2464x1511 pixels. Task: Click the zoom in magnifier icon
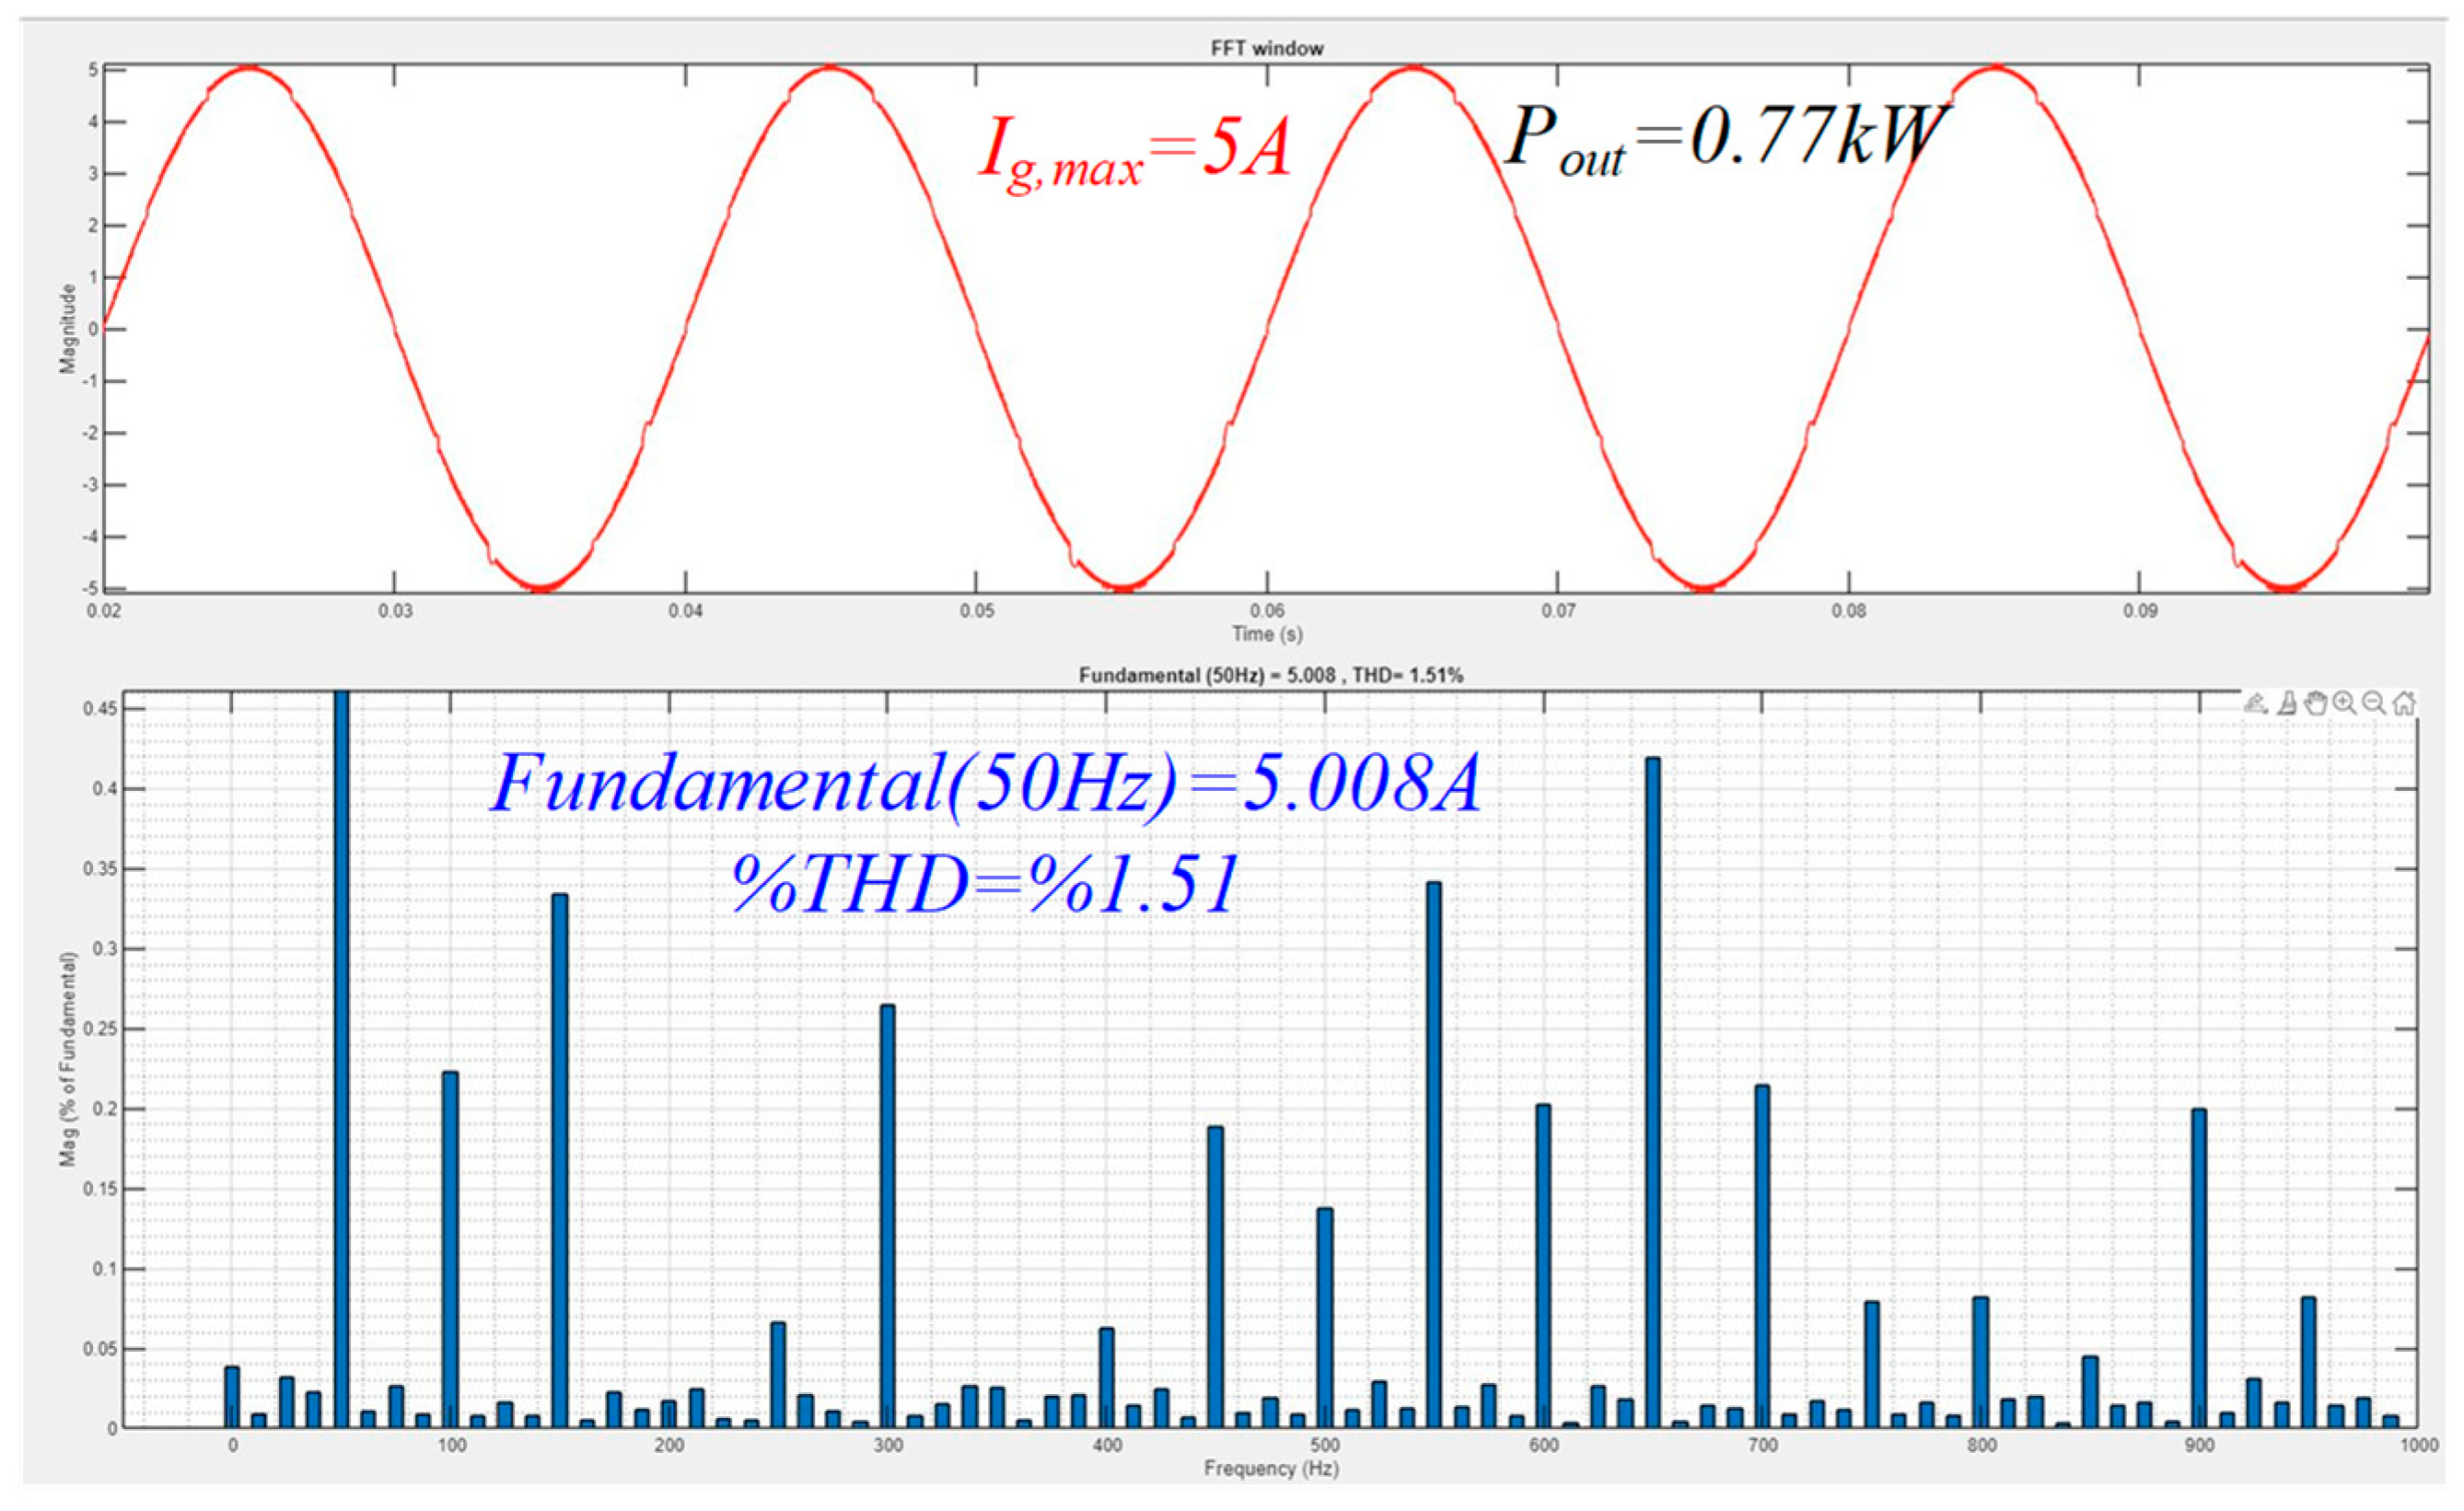point(2344,703)
